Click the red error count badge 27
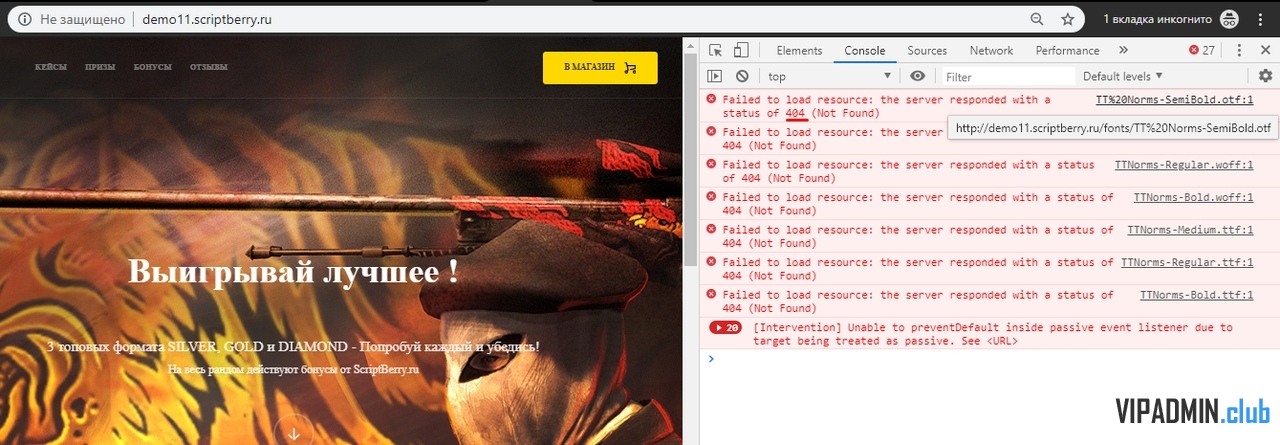Viewport: 1280px width, 445px height. [x=1202, y=50]
